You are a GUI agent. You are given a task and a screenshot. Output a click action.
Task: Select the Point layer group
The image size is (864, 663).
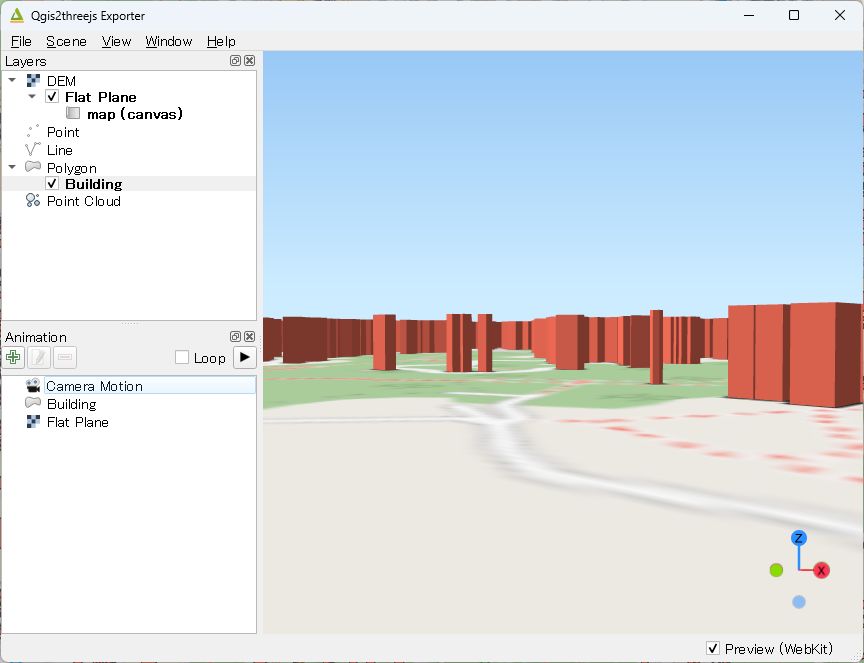[x=63, y=132]
